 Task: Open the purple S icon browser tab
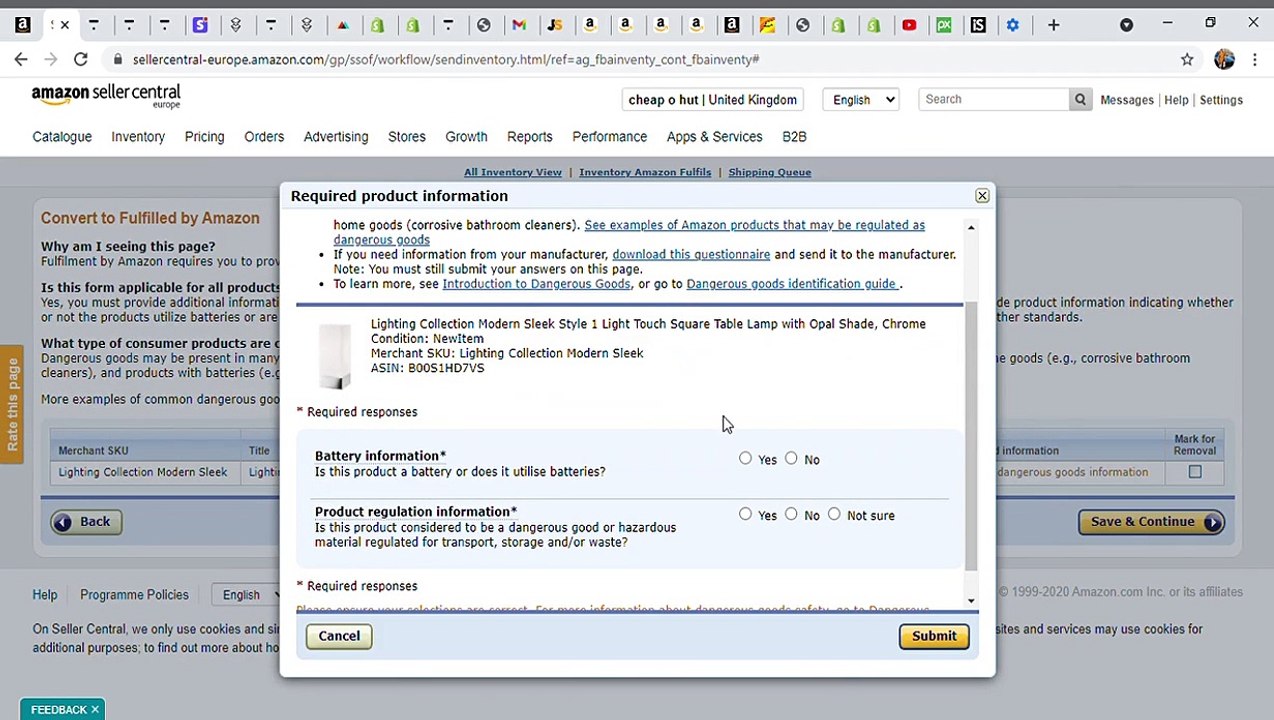[x=200, y=25]
